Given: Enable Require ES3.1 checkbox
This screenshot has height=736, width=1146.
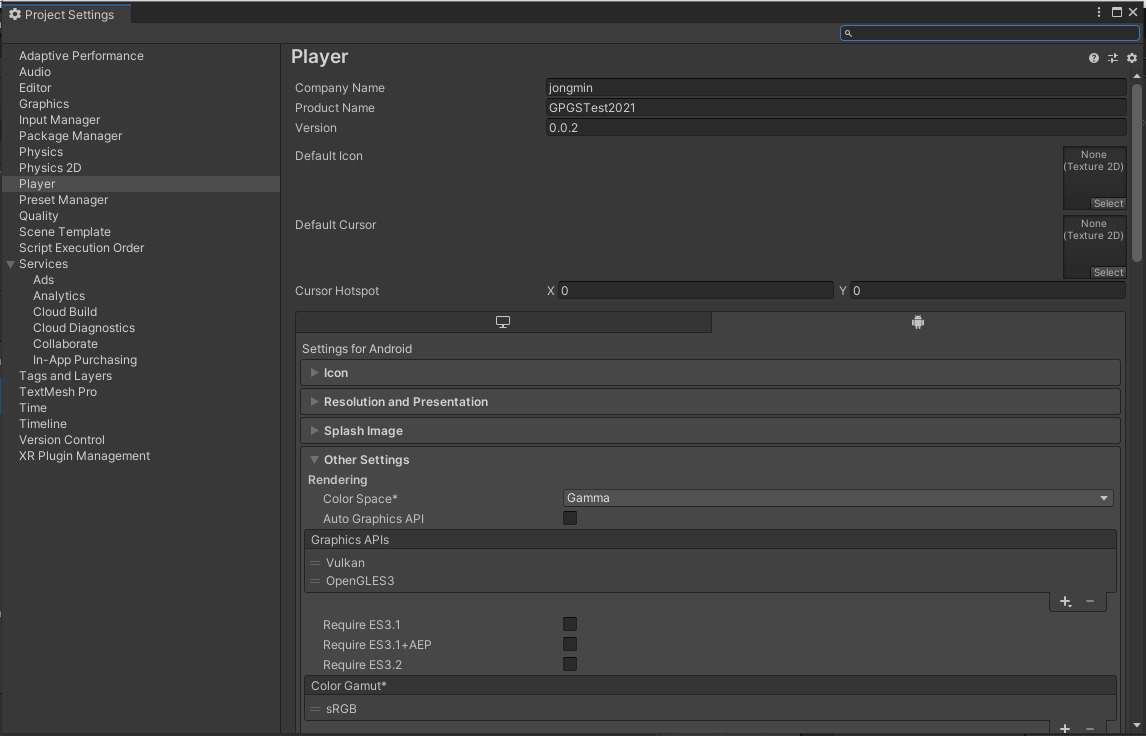Looking at the screenshot, I should [x=570, y=624].
